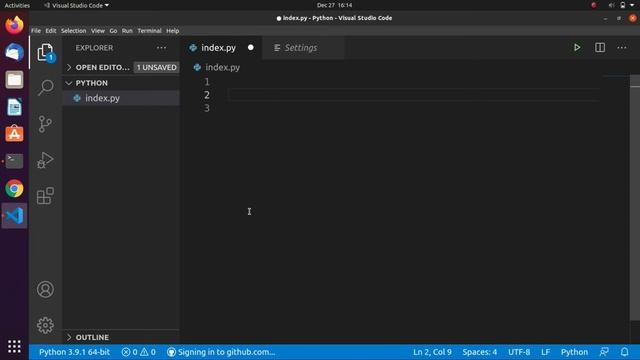Viewport: 640px width, 360px height.
Task: Change end of line sequence LF
Action: click(x=545, y=352)
